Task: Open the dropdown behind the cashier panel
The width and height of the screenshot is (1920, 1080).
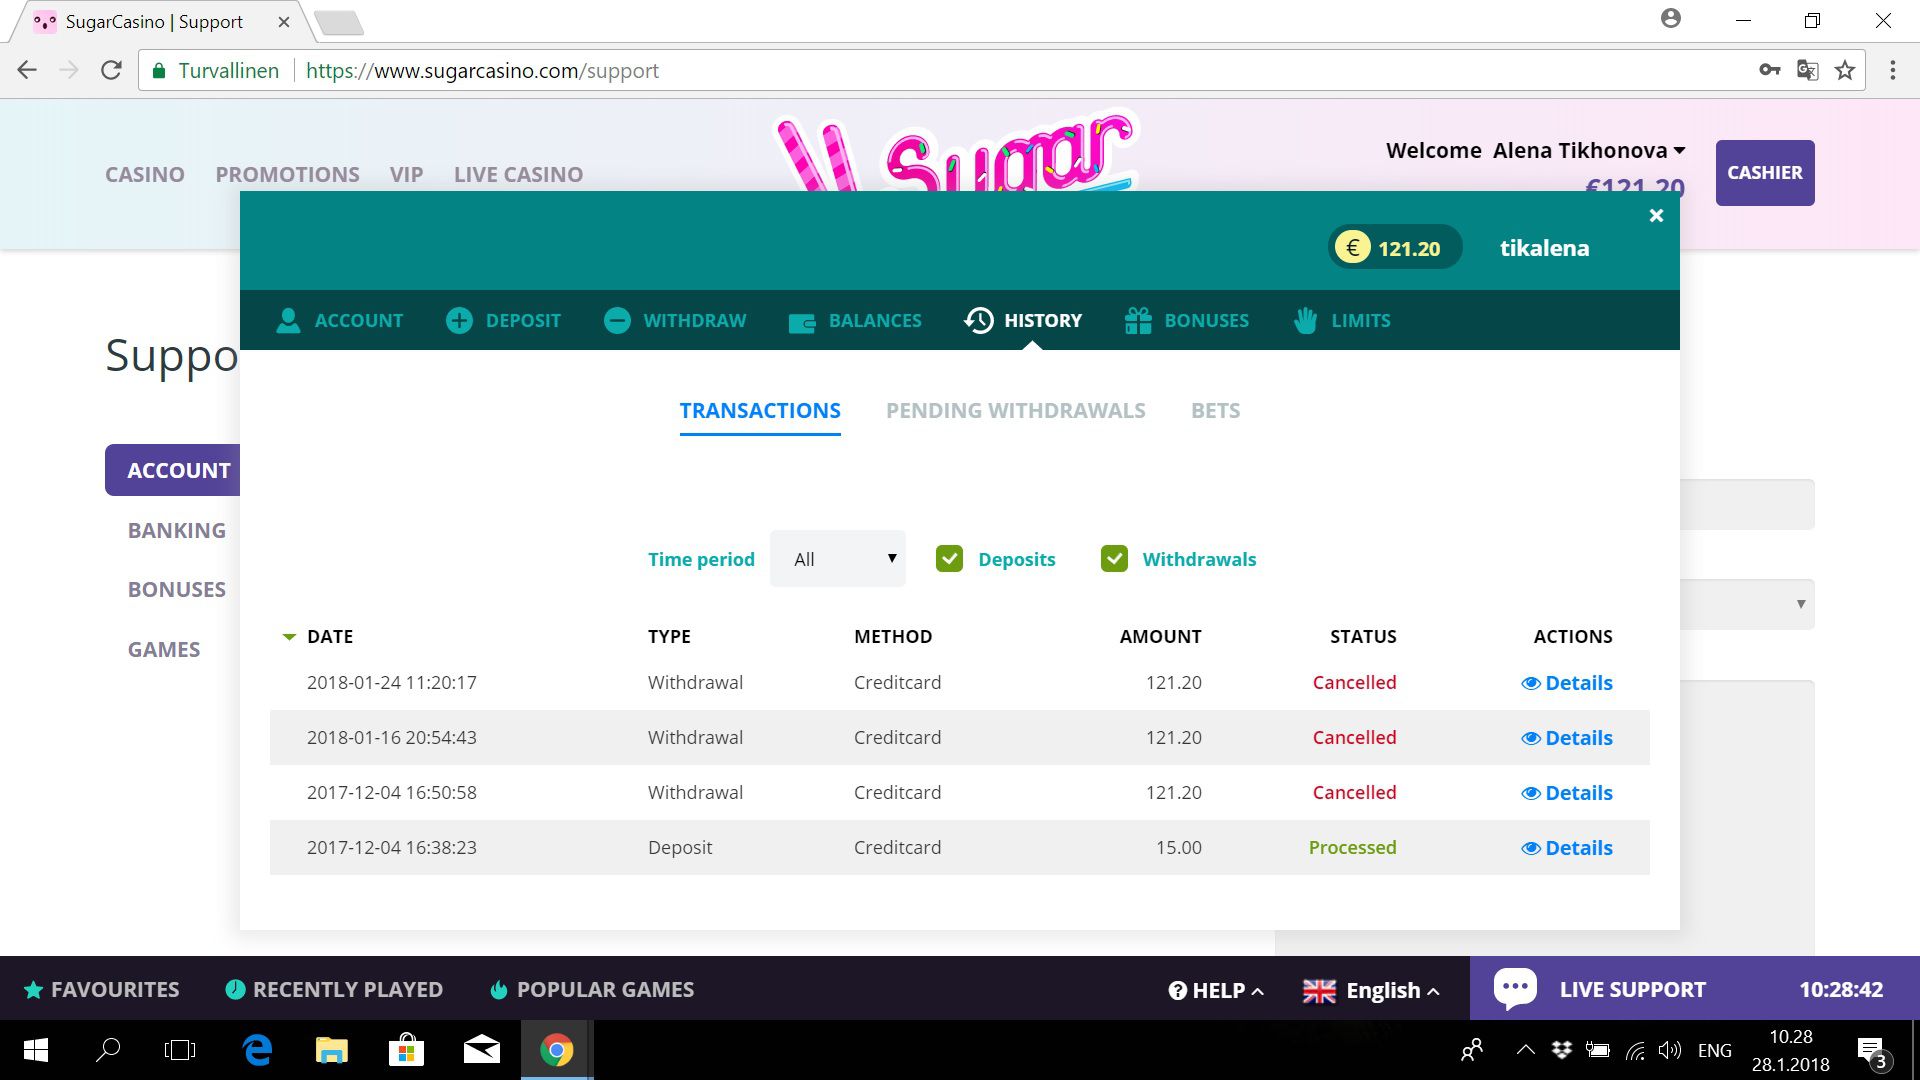Action: (1747, 604)
